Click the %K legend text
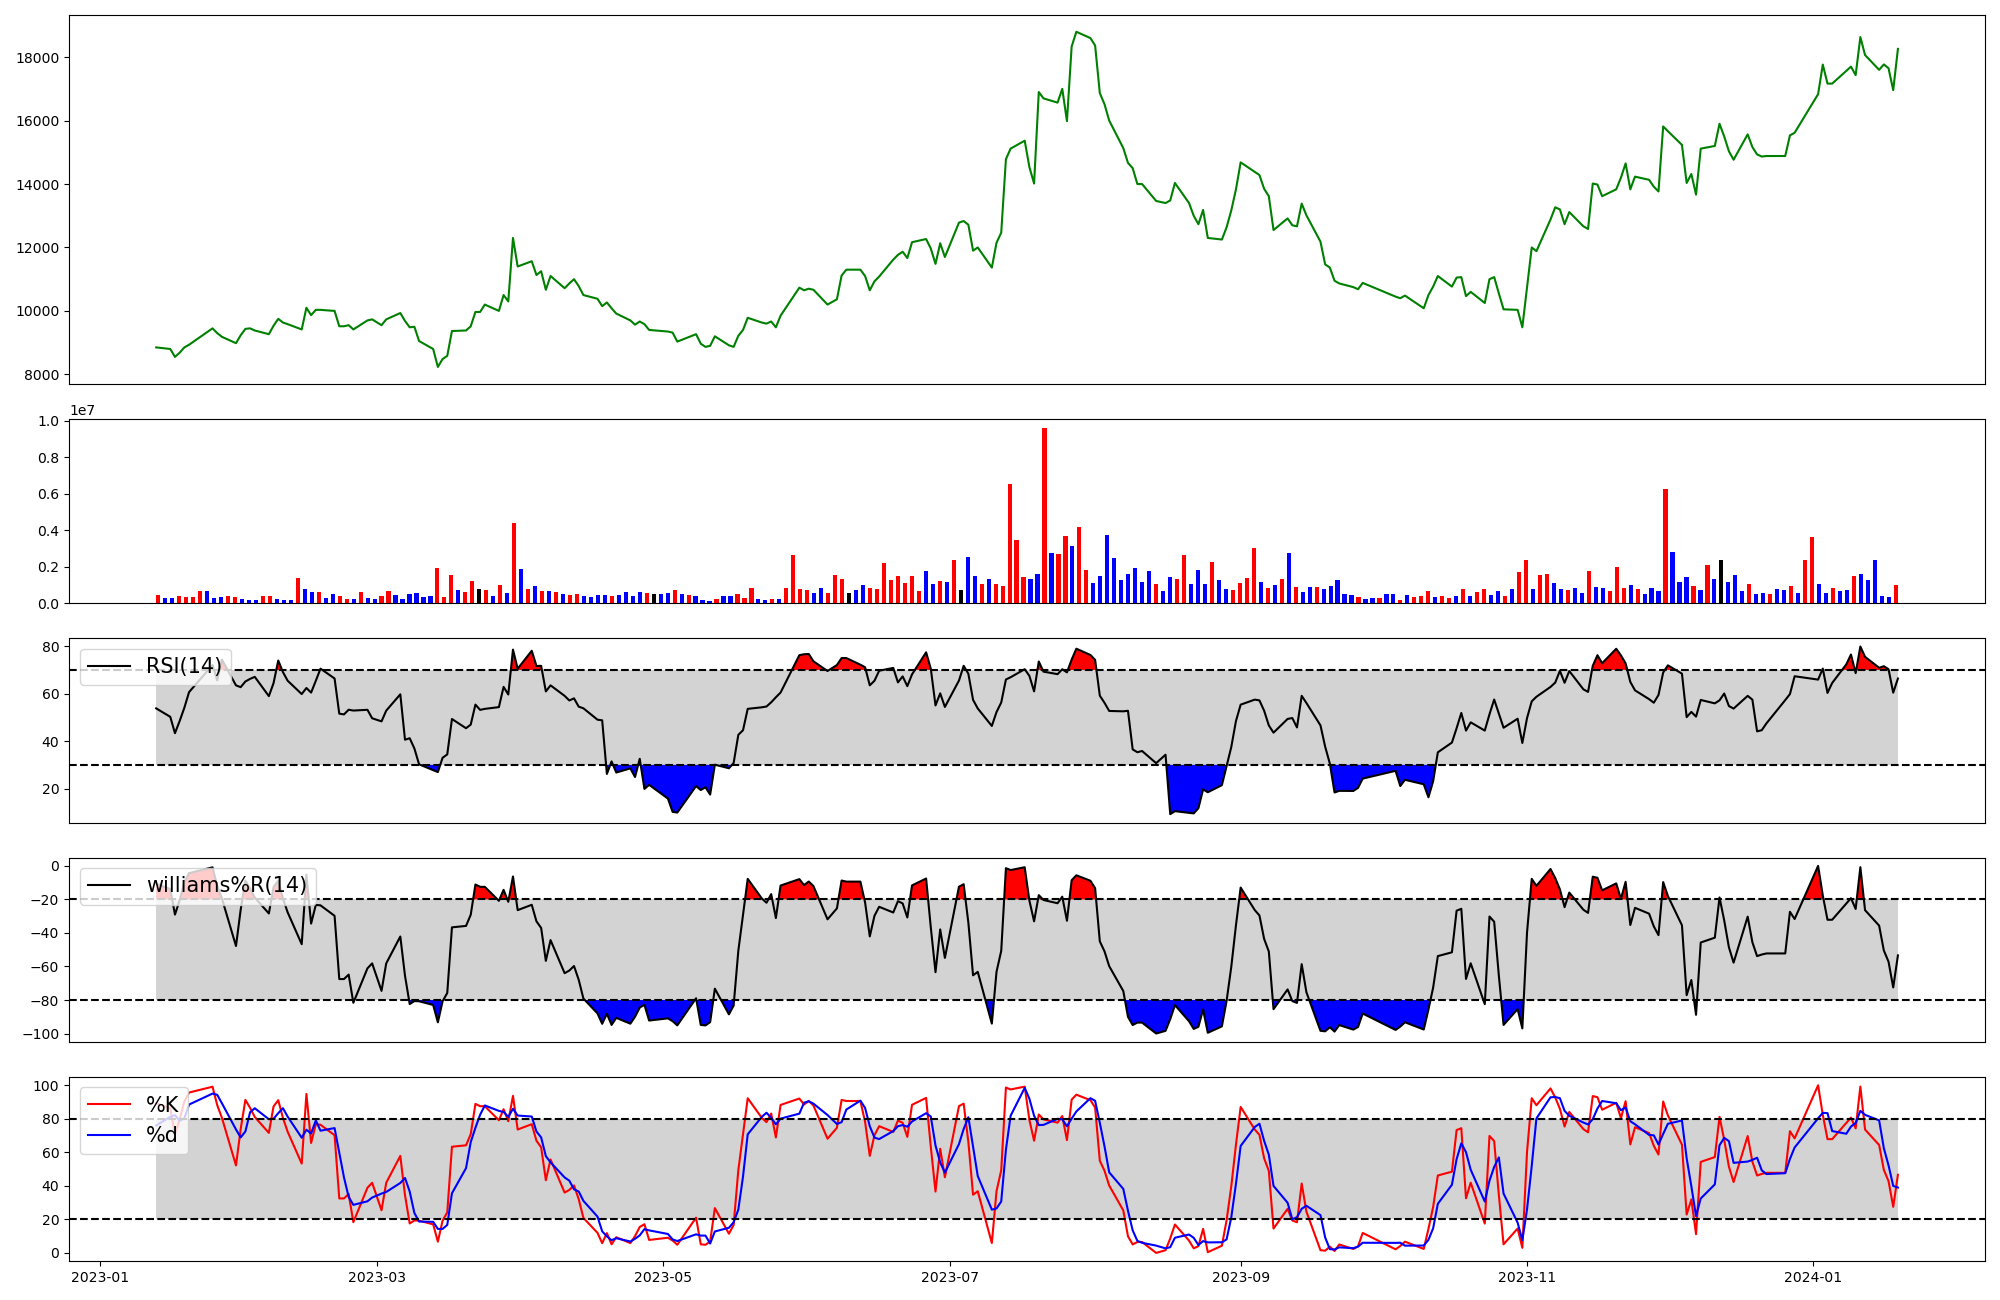This screenshot has width=2000, height=1300. (x=162, y=1105)
